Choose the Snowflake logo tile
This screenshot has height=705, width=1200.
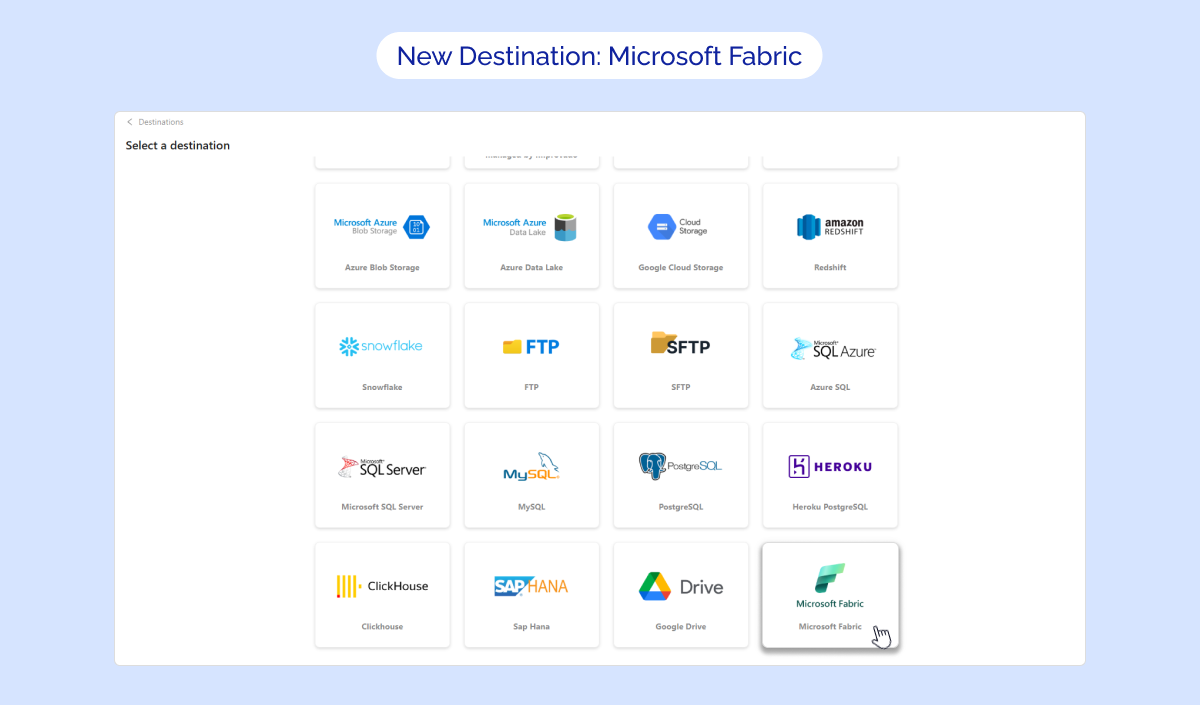click(381, 346)
